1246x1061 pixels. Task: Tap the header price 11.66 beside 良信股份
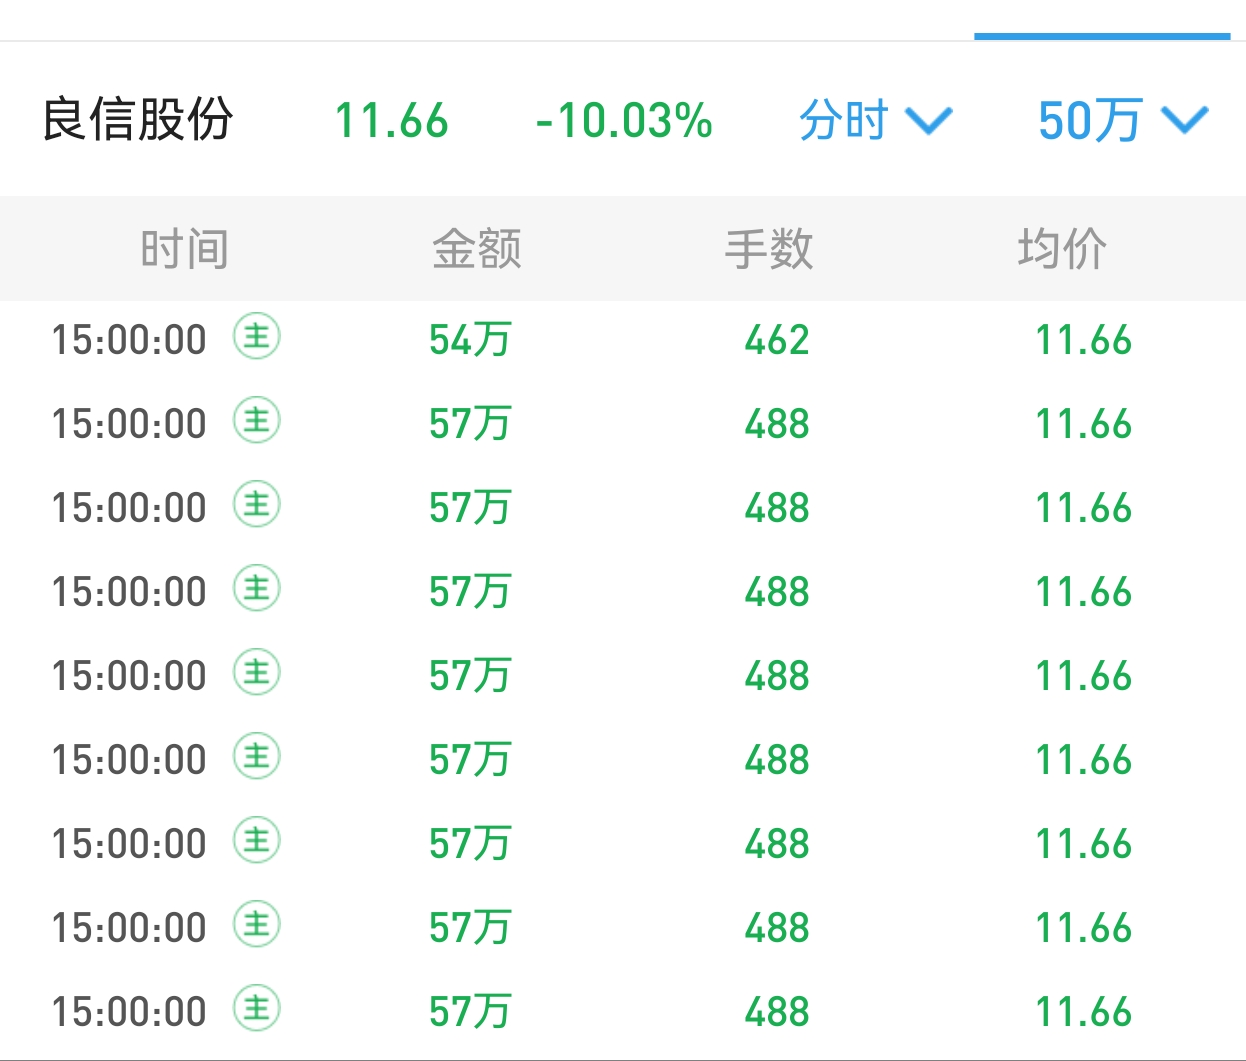pos(391,121)
